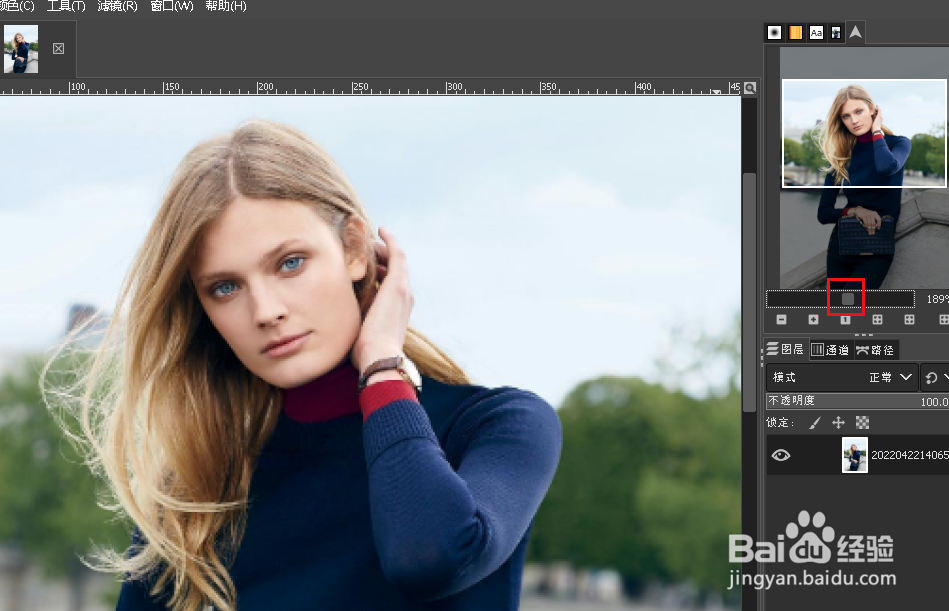The height and width of the screenshot is (611, 949).
Task: Set zoom to 1:1 in navigation panel
Action: pyautogui.click(x=846, y=319)
